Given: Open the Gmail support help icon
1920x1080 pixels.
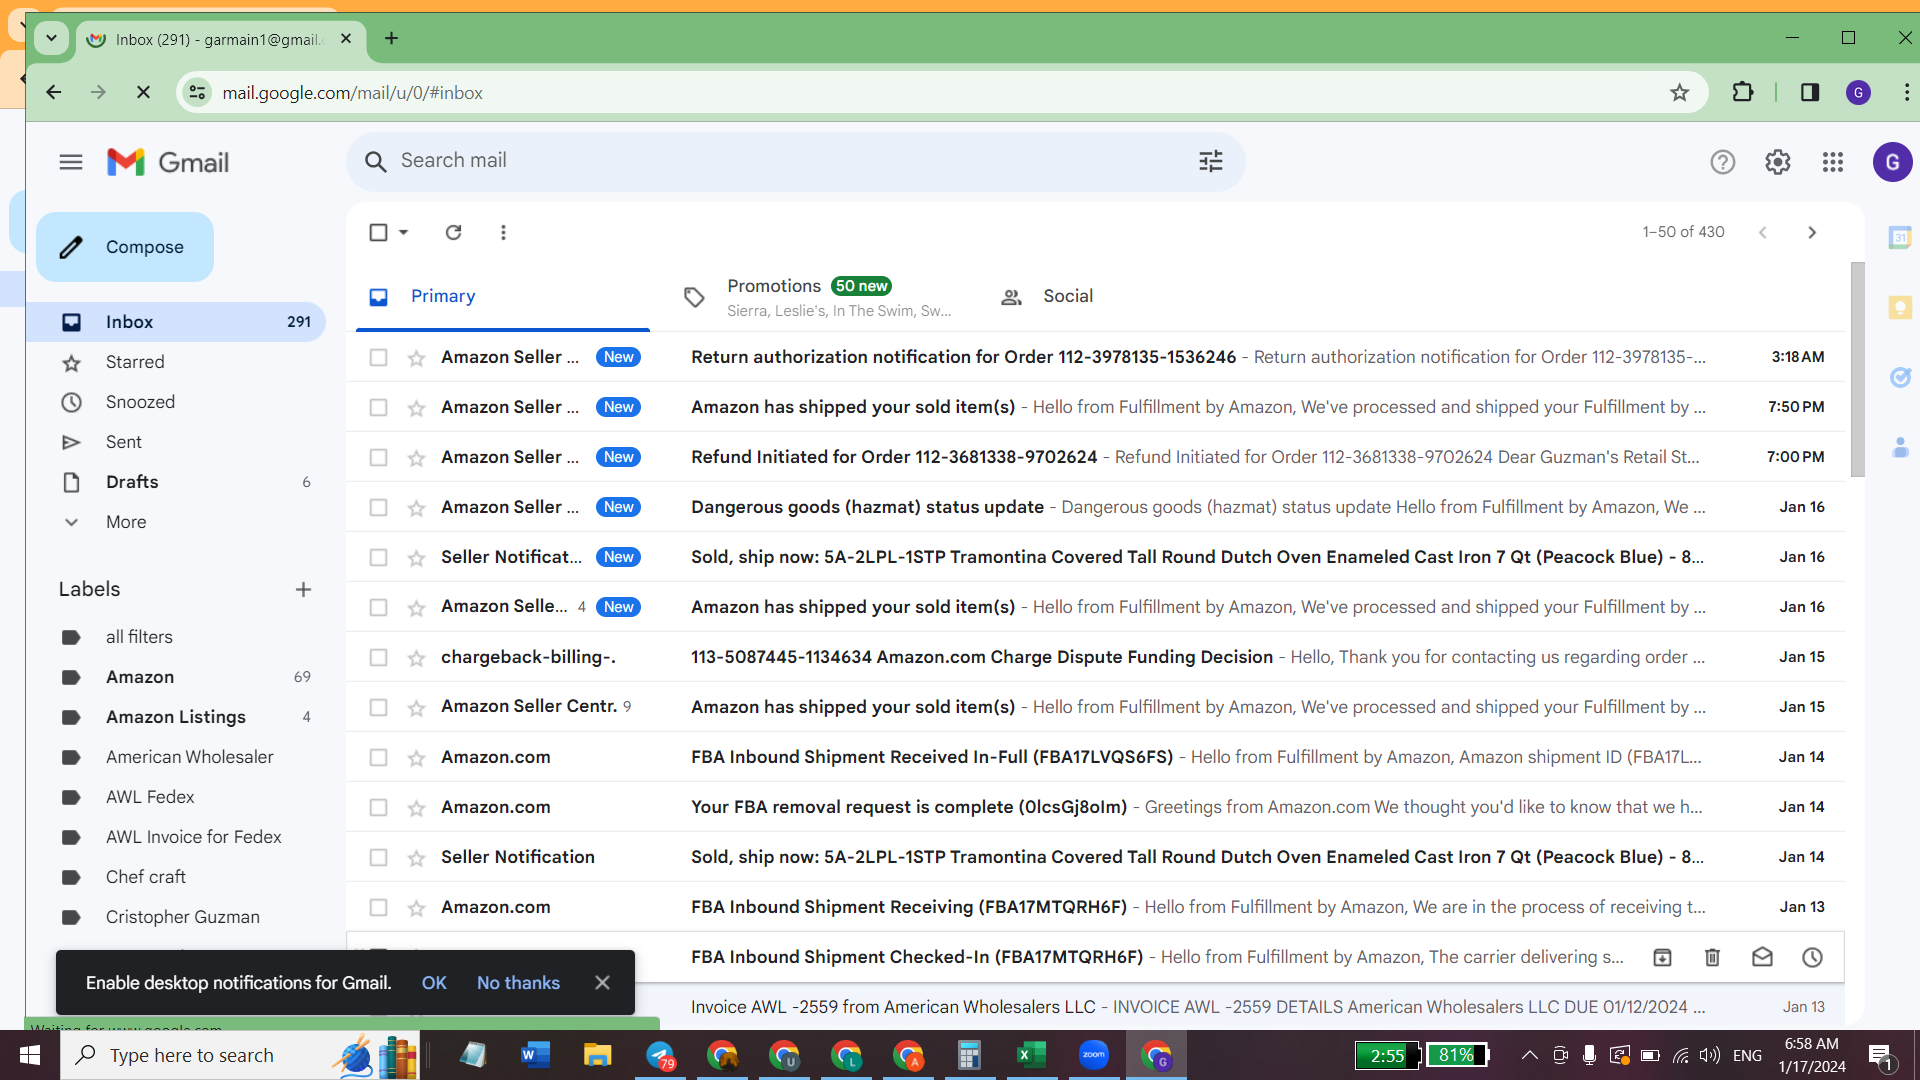Looking at the screenshot, I should coord(1722,162).
